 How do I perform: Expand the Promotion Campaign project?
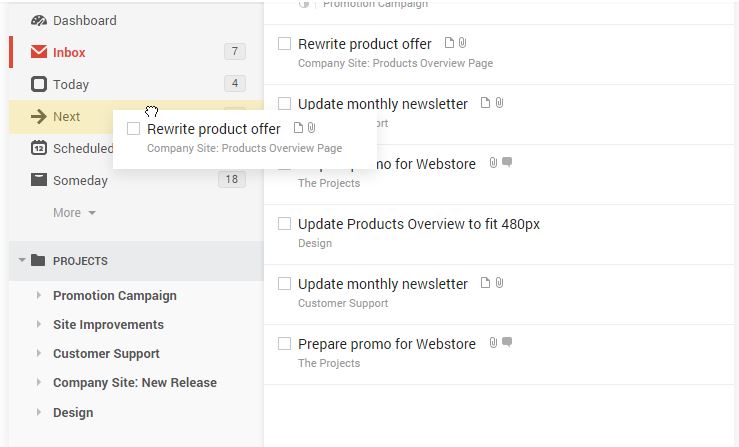pyautogui.click(x=39, y=295)
